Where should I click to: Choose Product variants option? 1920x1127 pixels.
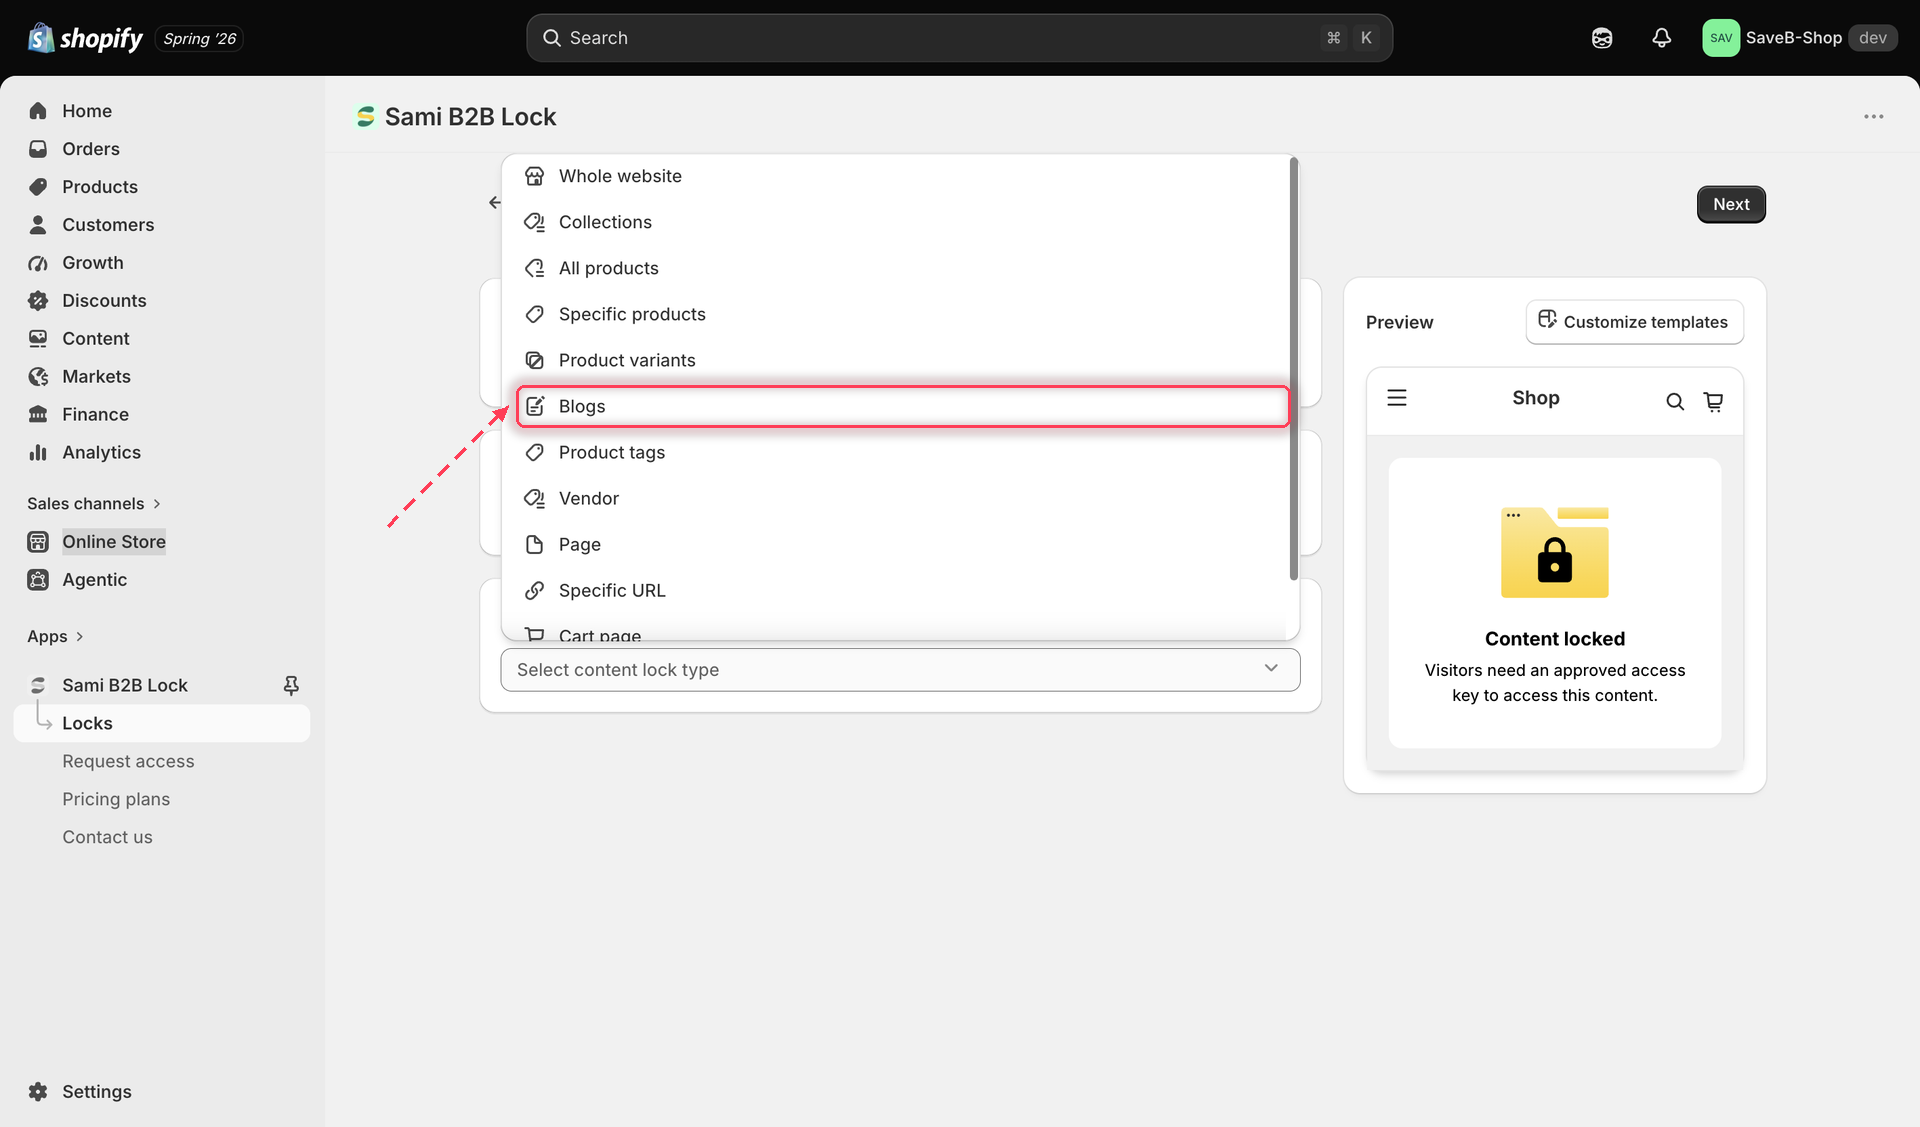901,360
